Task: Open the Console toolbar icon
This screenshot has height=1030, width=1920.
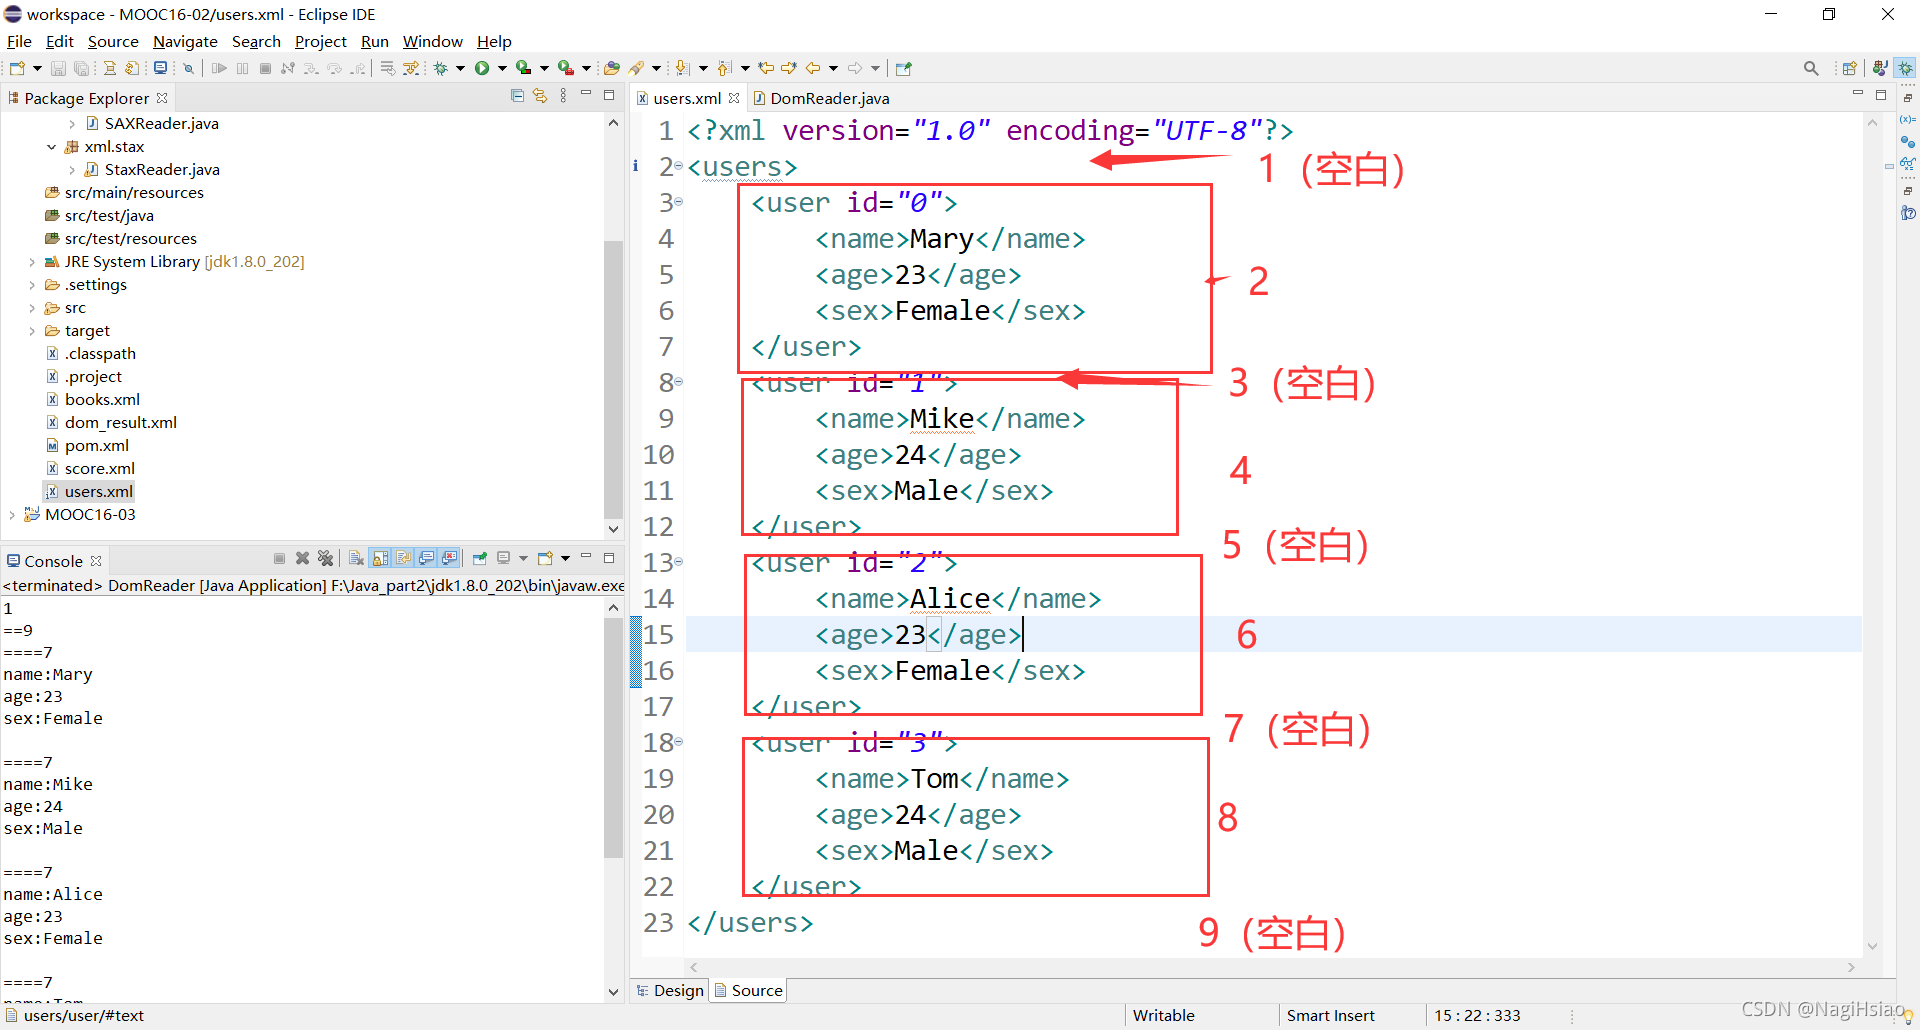Action: pos(160,68)
